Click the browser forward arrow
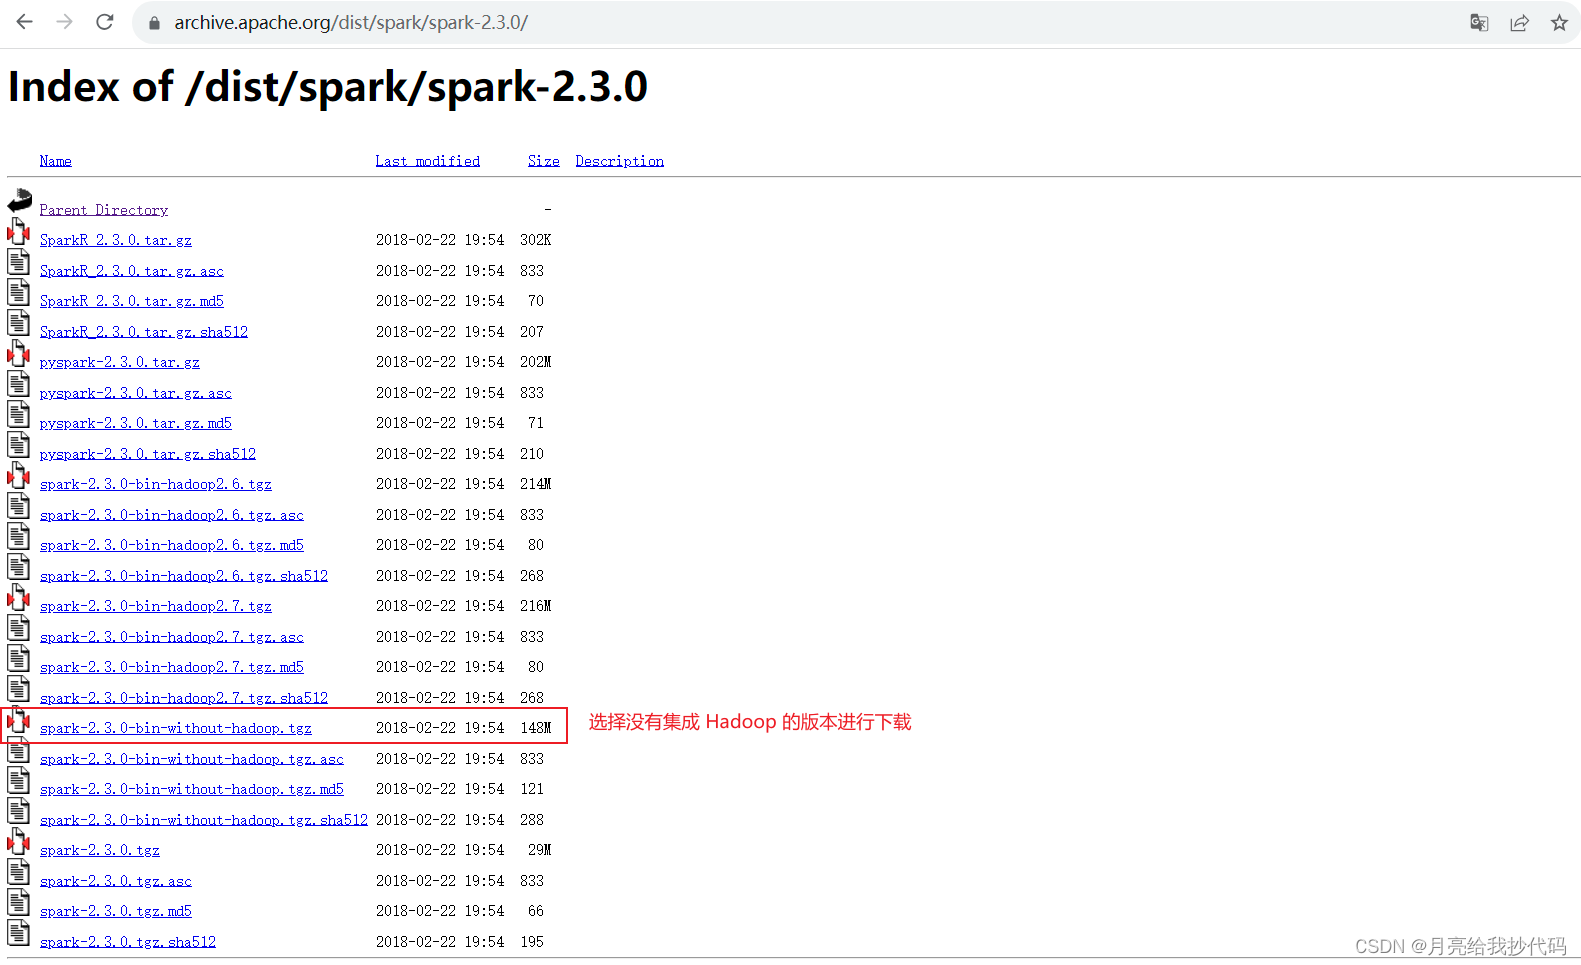 [65, 22]
